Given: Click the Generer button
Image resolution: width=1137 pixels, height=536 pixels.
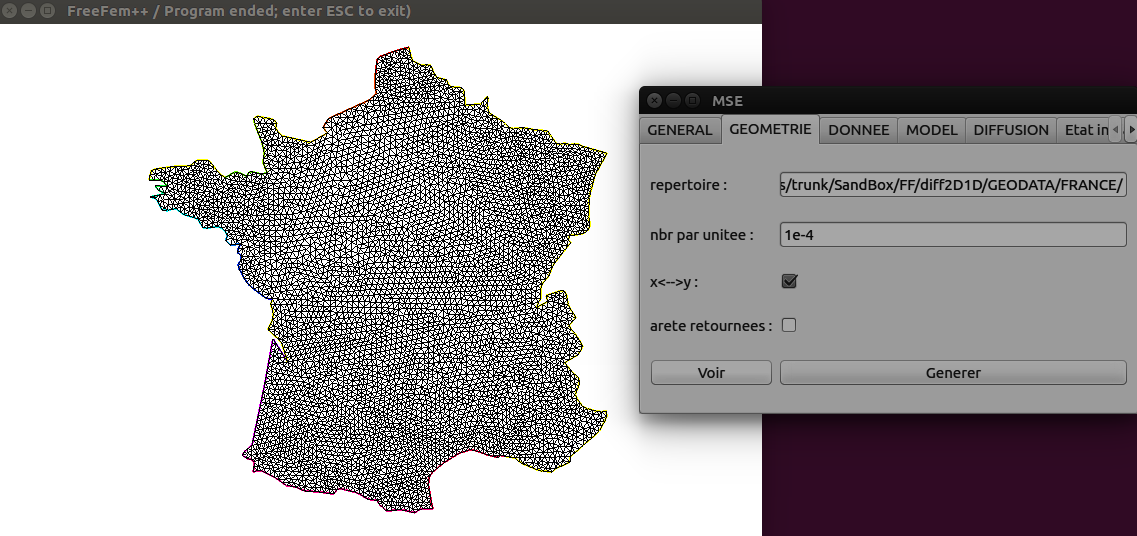Looking at the screenshot, I should pyautogui.click(x=953, y=373).
